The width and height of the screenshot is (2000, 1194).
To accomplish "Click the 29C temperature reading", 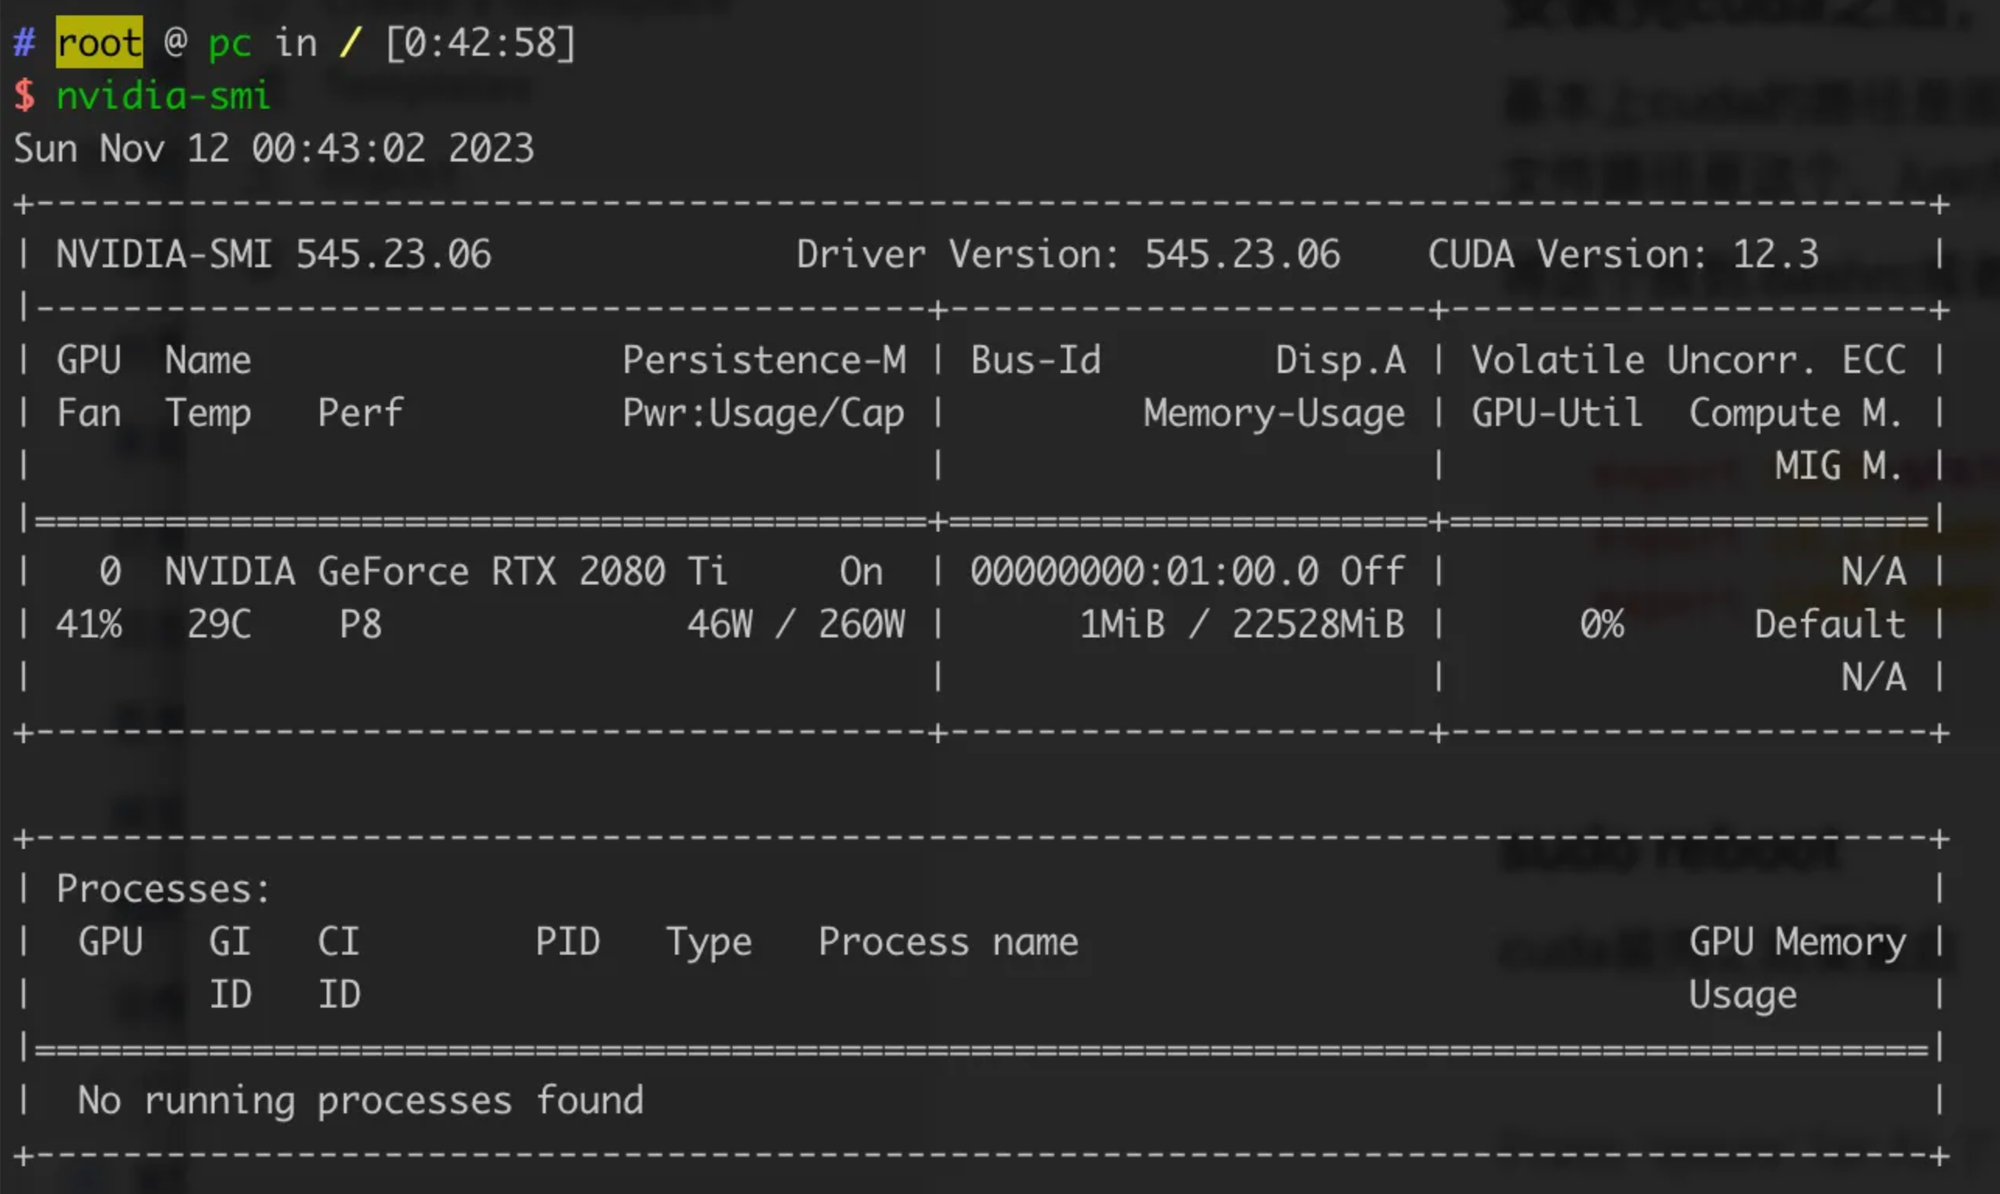I will pos(219,625).
